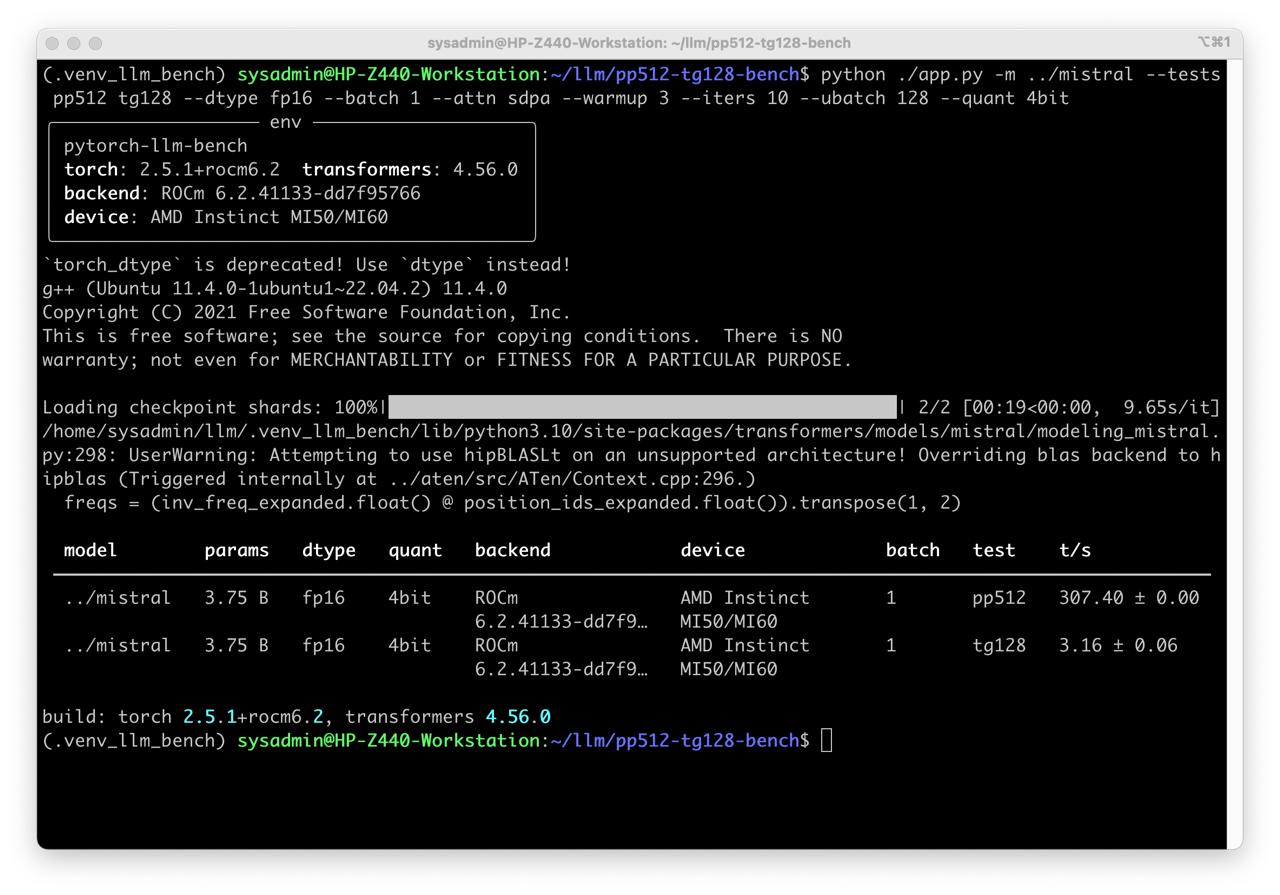Click 'pp512' test cell
The image size is (1280, 895).
tap(999, 598)
